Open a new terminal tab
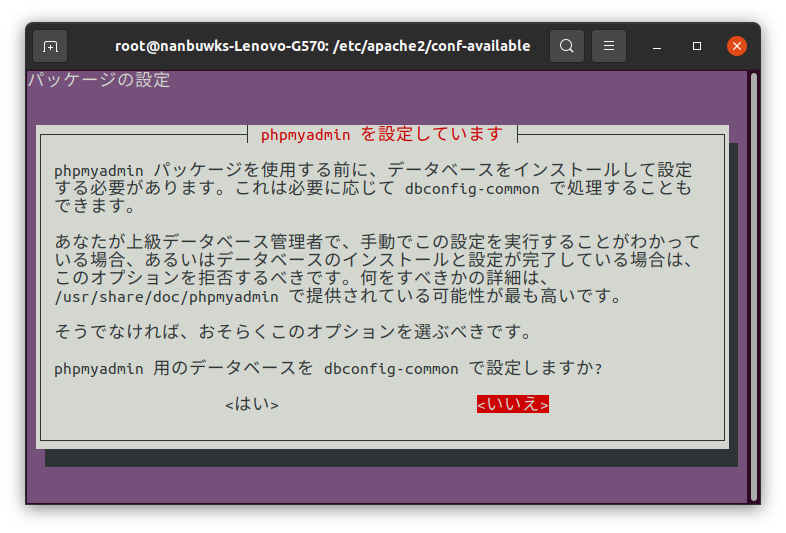The width and height of the screenshot is (786, 533). pyautogui.click(x=50, y=46)
